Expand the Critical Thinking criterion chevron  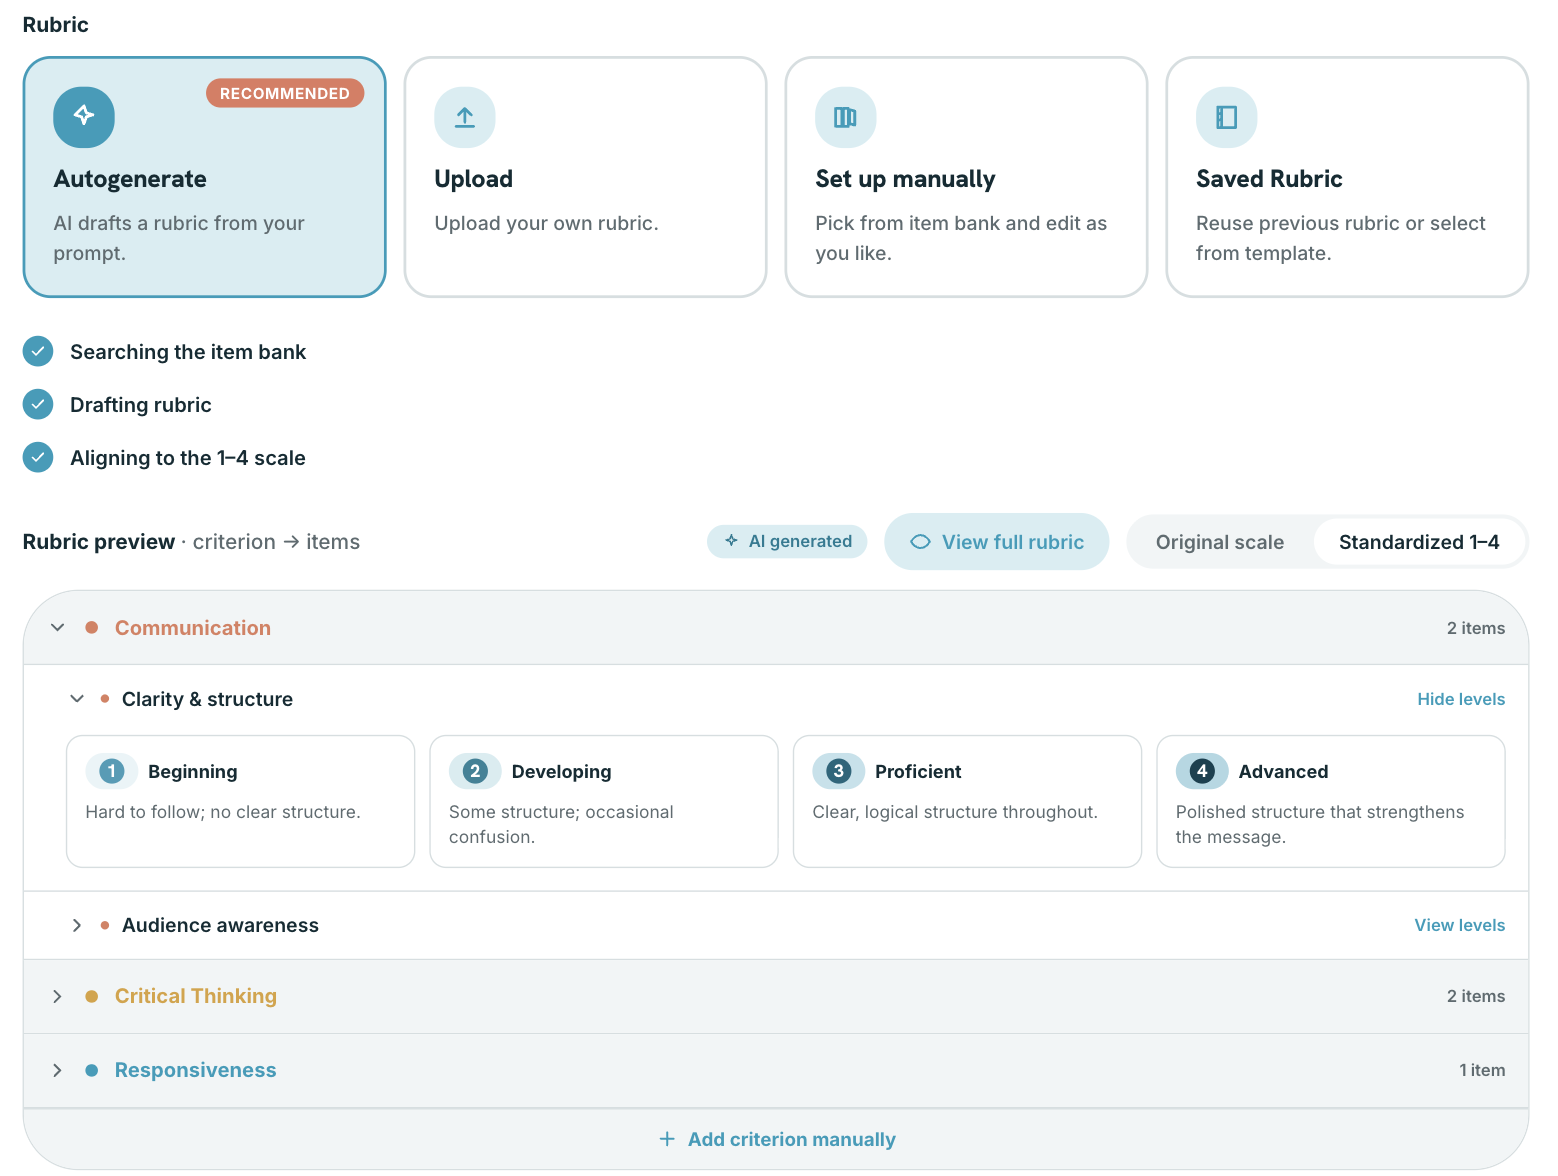pyautogui.click(x=58, y=996)
